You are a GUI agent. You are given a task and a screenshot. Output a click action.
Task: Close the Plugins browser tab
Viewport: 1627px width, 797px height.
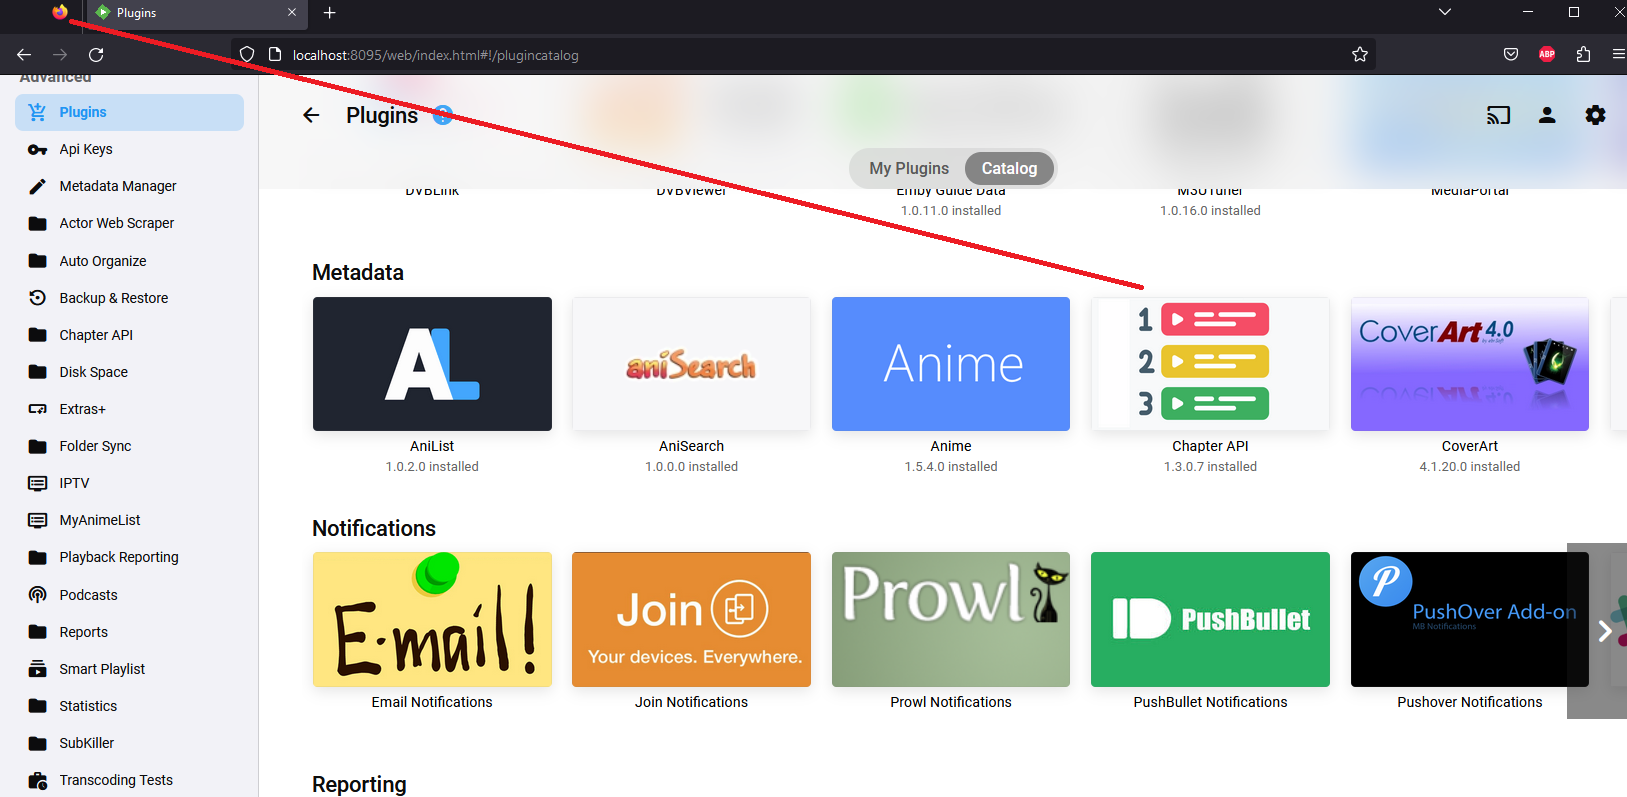tap(292, 13)
